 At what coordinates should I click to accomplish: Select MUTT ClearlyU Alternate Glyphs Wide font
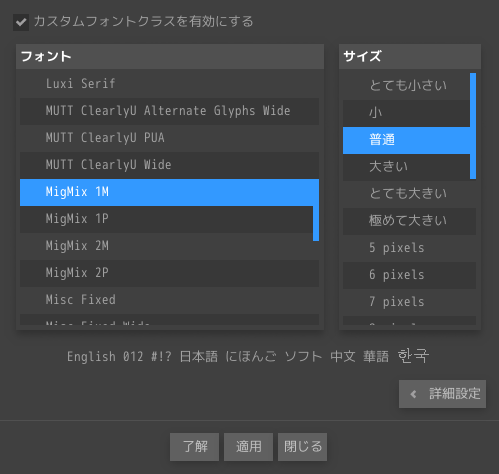click(169, 111)
